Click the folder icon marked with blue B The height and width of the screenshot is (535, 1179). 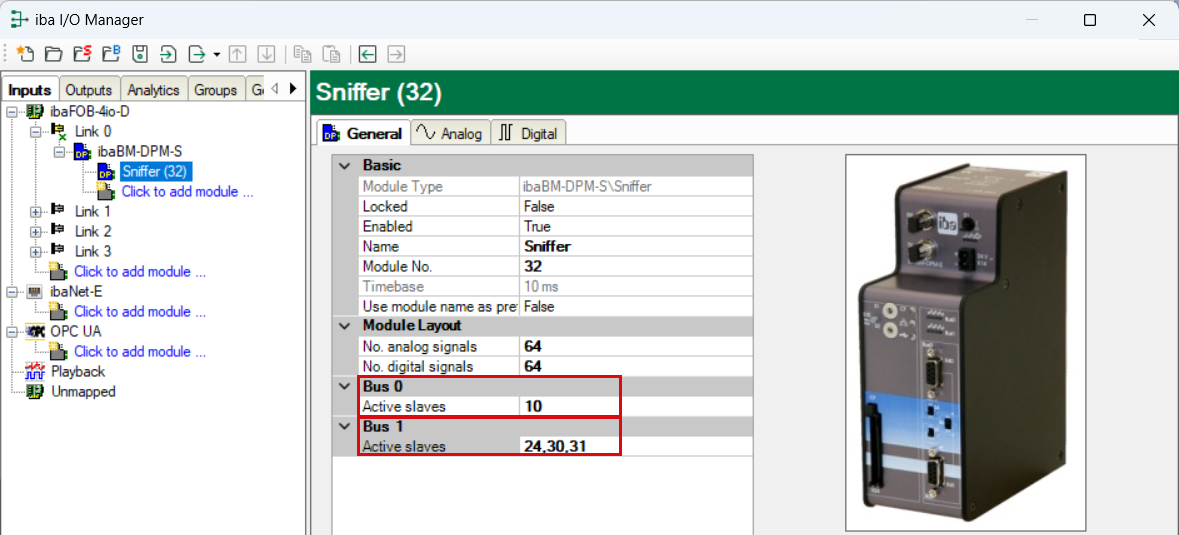[111, 53]
